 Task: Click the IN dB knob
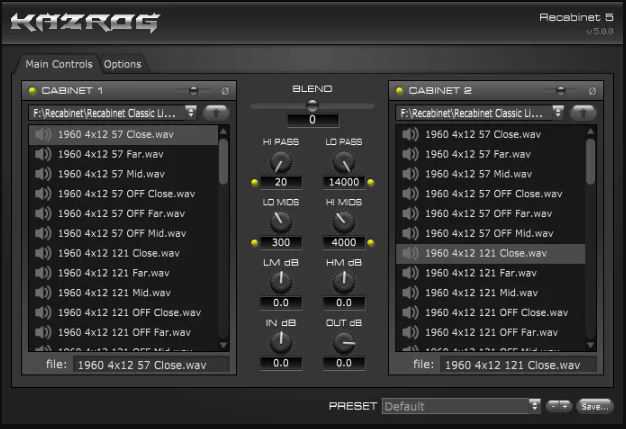pyautogui.click(x=281, y=342)
